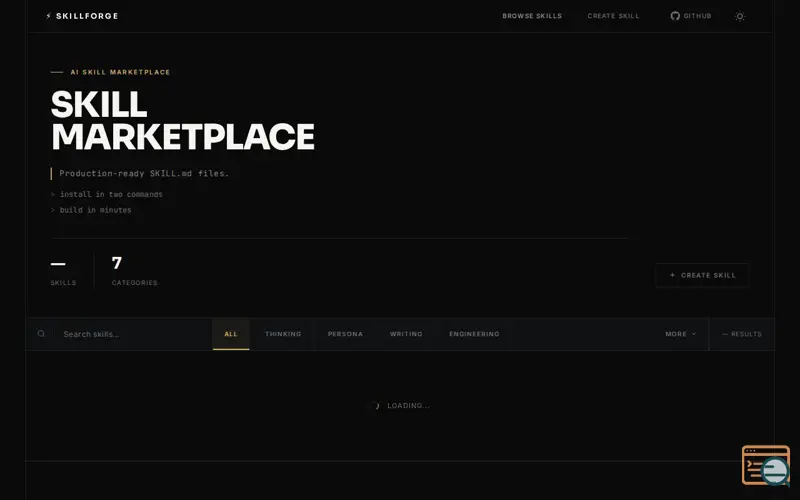The height and width of the screenshot is (500, 800).
Task: Switch to the Persona tab
Action: pyautogui.click(x=345, y=334)
